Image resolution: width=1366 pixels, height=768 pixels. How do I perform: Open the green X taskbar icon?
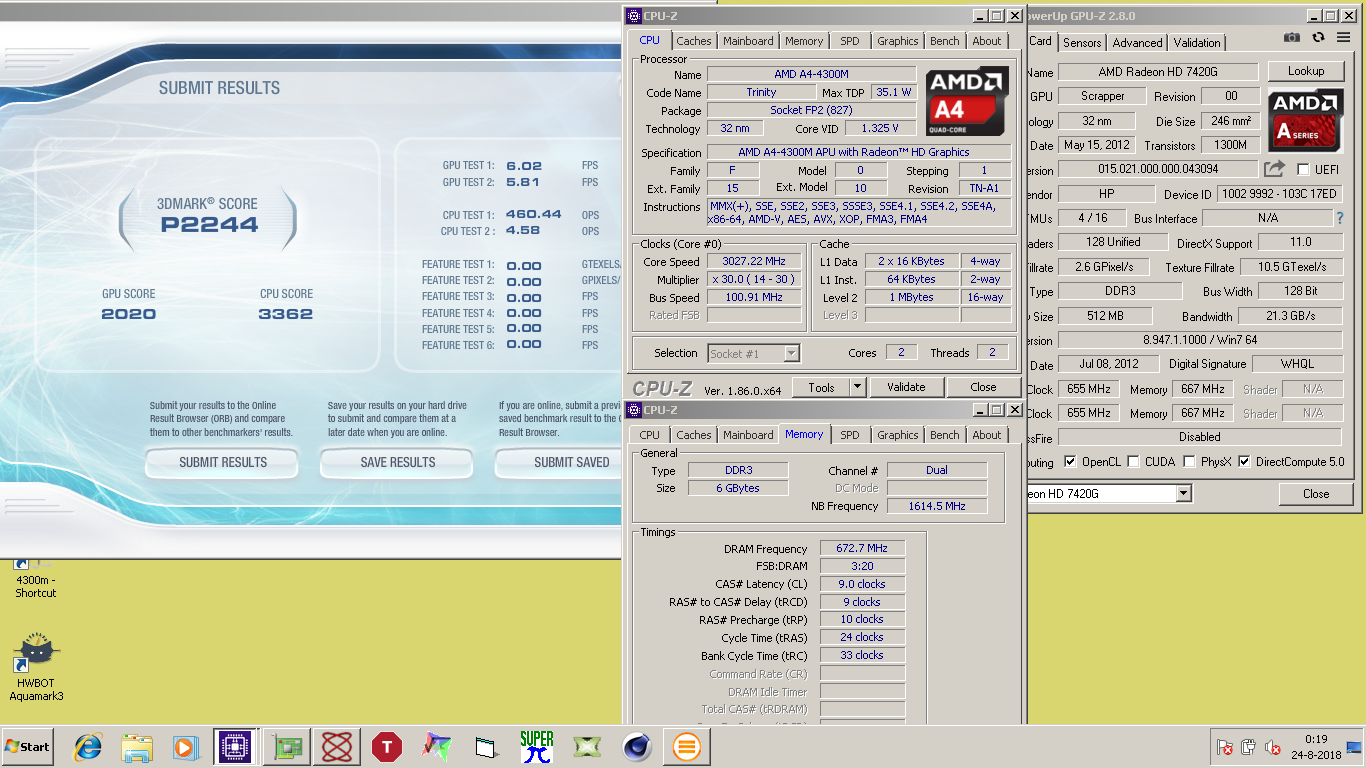[586, 747]
